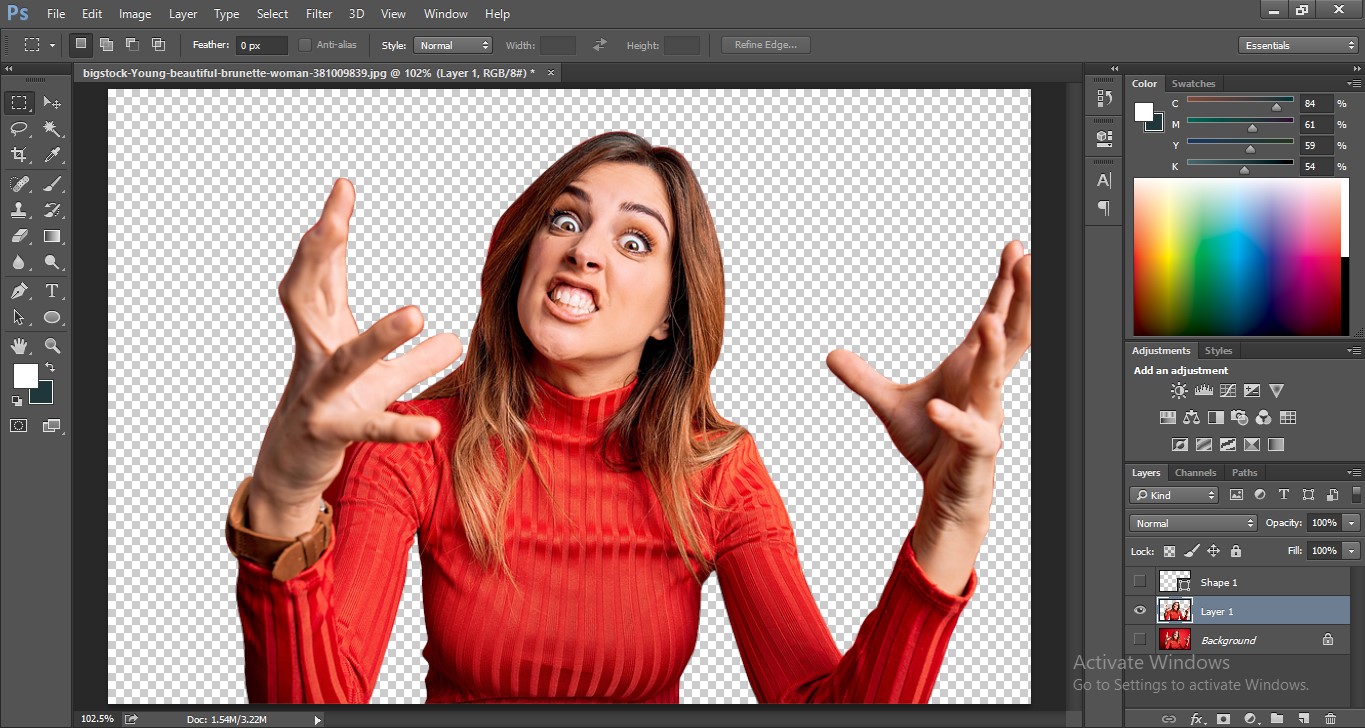Image resolution: width=1365 pixels, height=728 pixels.
Task: Select the Hand tool
Action: [19, 346]
